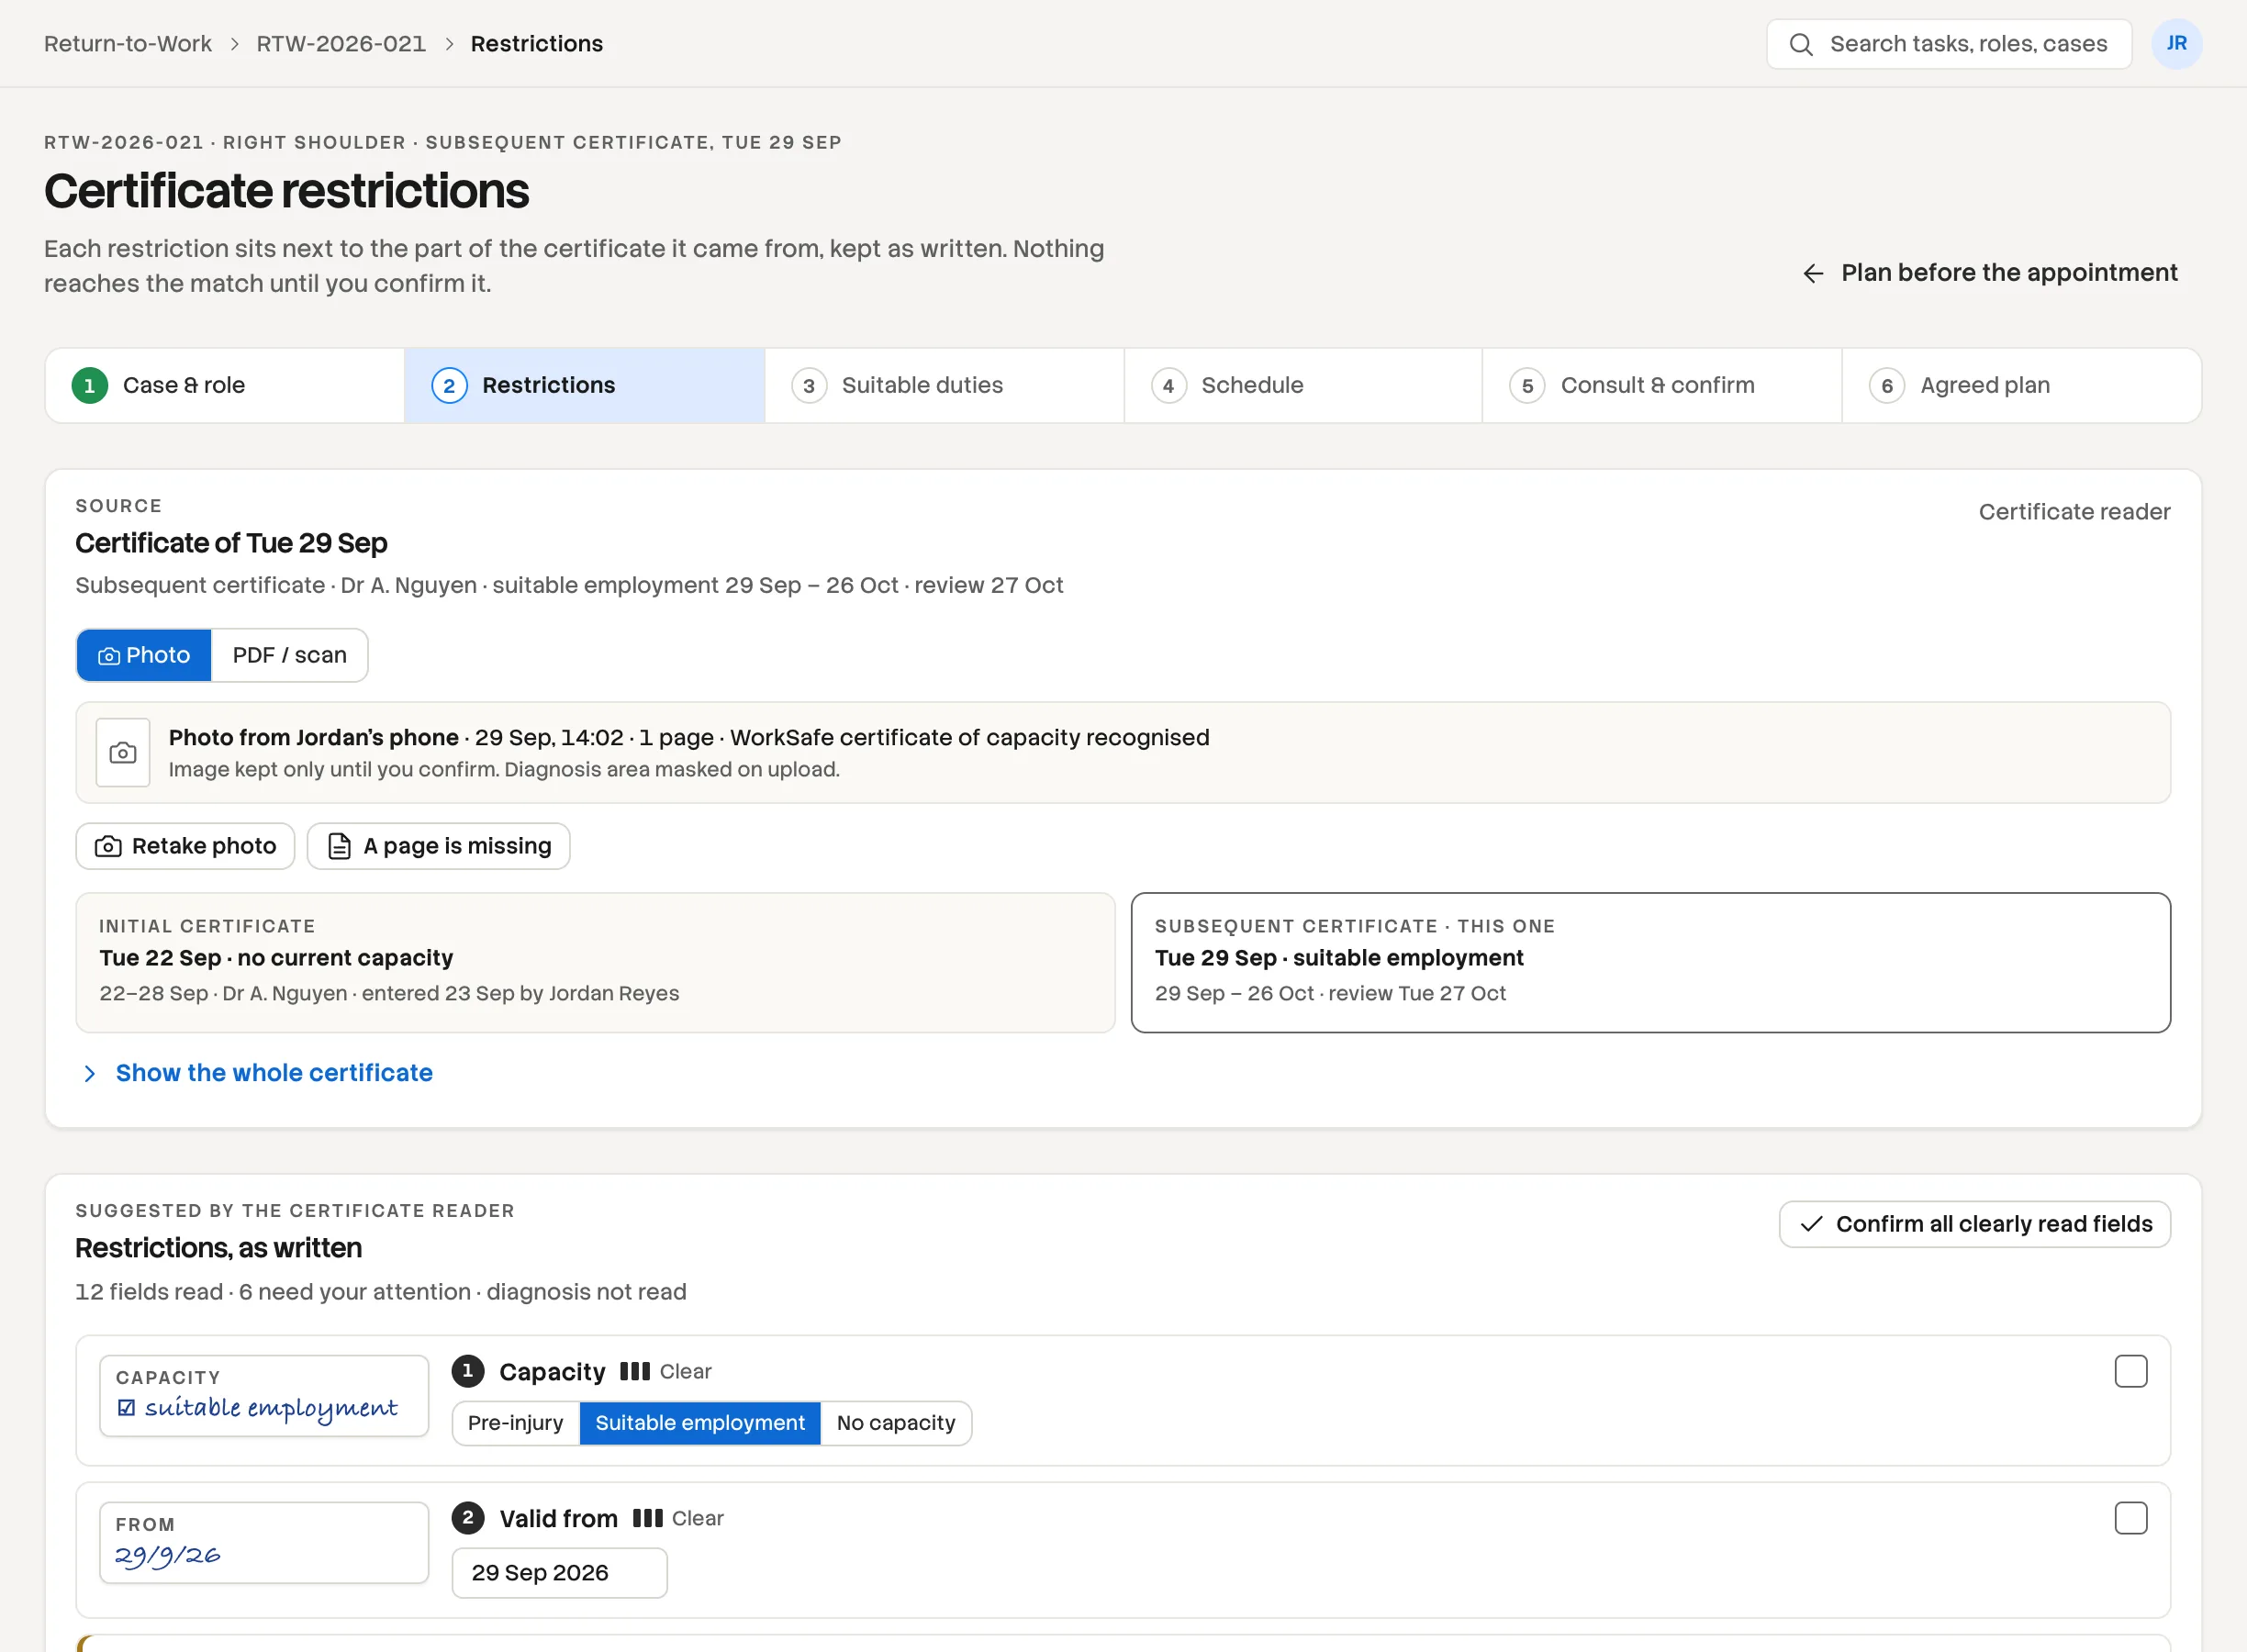This screenshot has width=2247, height=1652.
Task: Select Pre-injury capacity option
Action: point(516,1422)
